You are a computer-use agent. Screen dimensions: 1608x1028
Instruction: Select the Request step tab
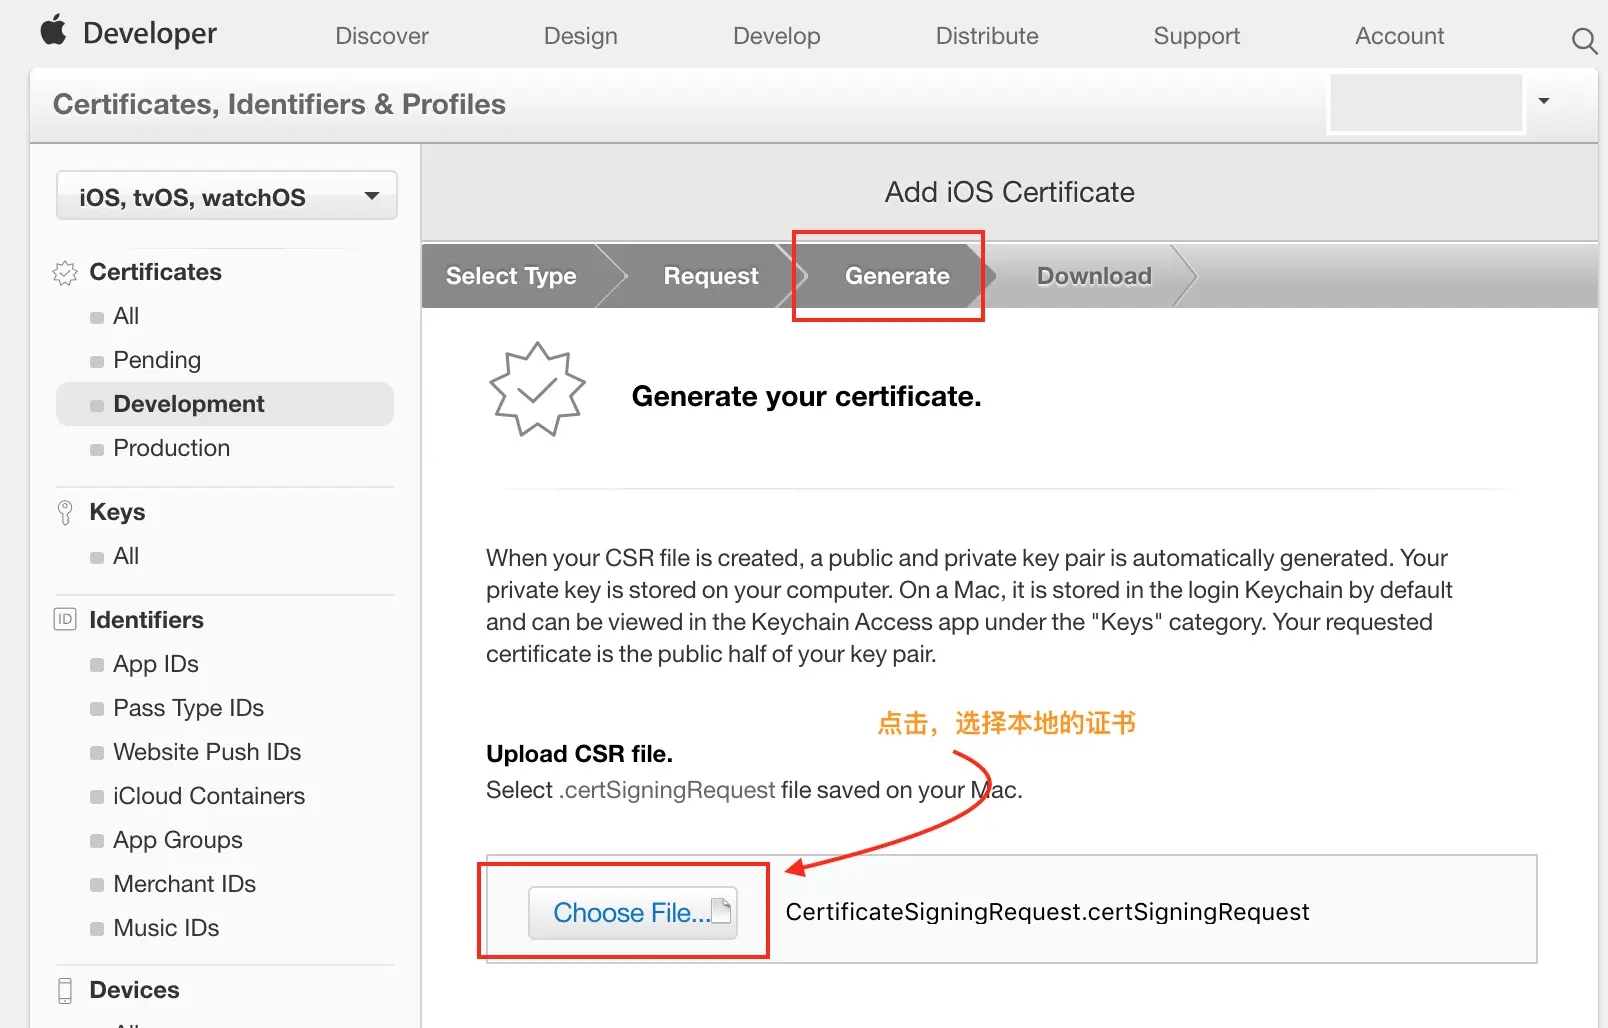pyautogui.click(x=710, y=276)
